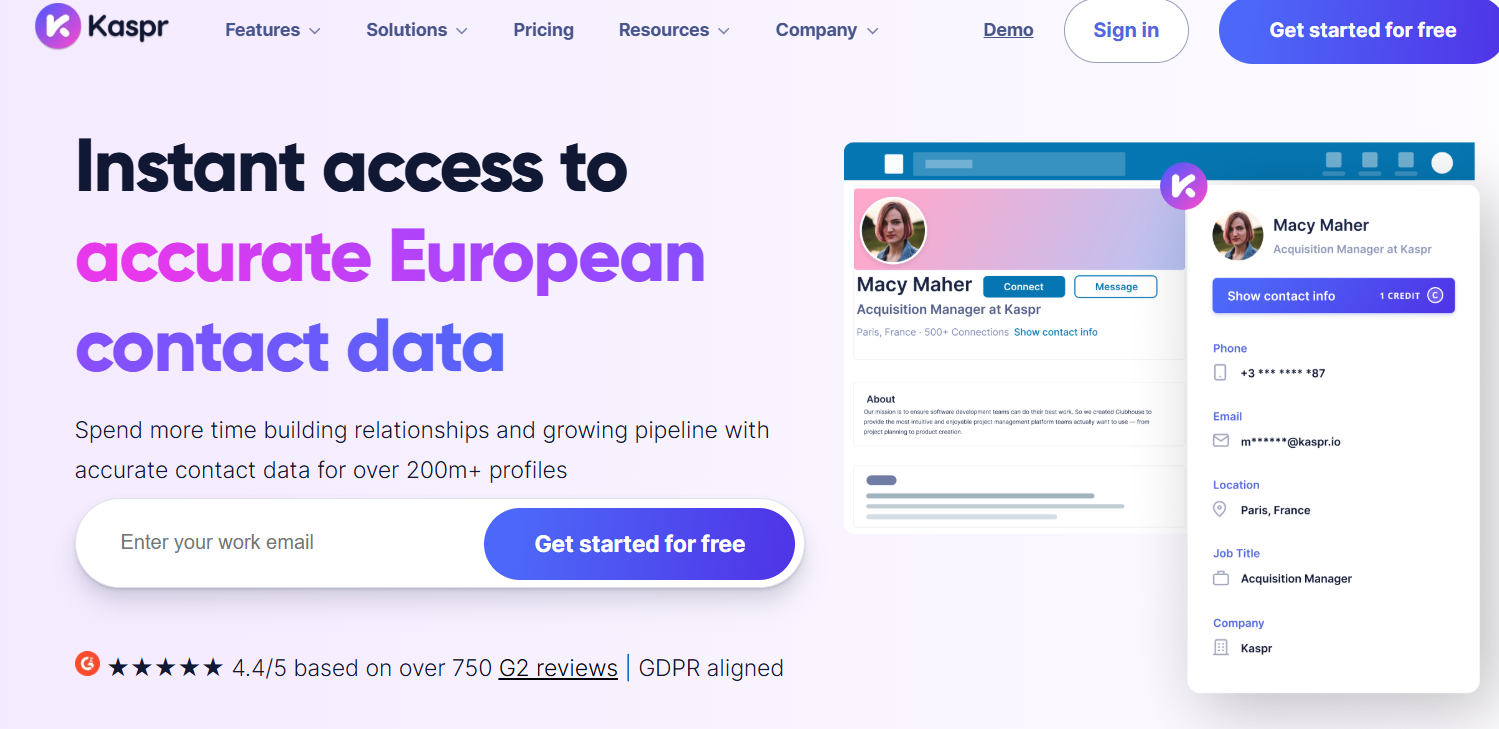Expand the Features dropdown menu
Screen dimensions: 1499x729
273,30
